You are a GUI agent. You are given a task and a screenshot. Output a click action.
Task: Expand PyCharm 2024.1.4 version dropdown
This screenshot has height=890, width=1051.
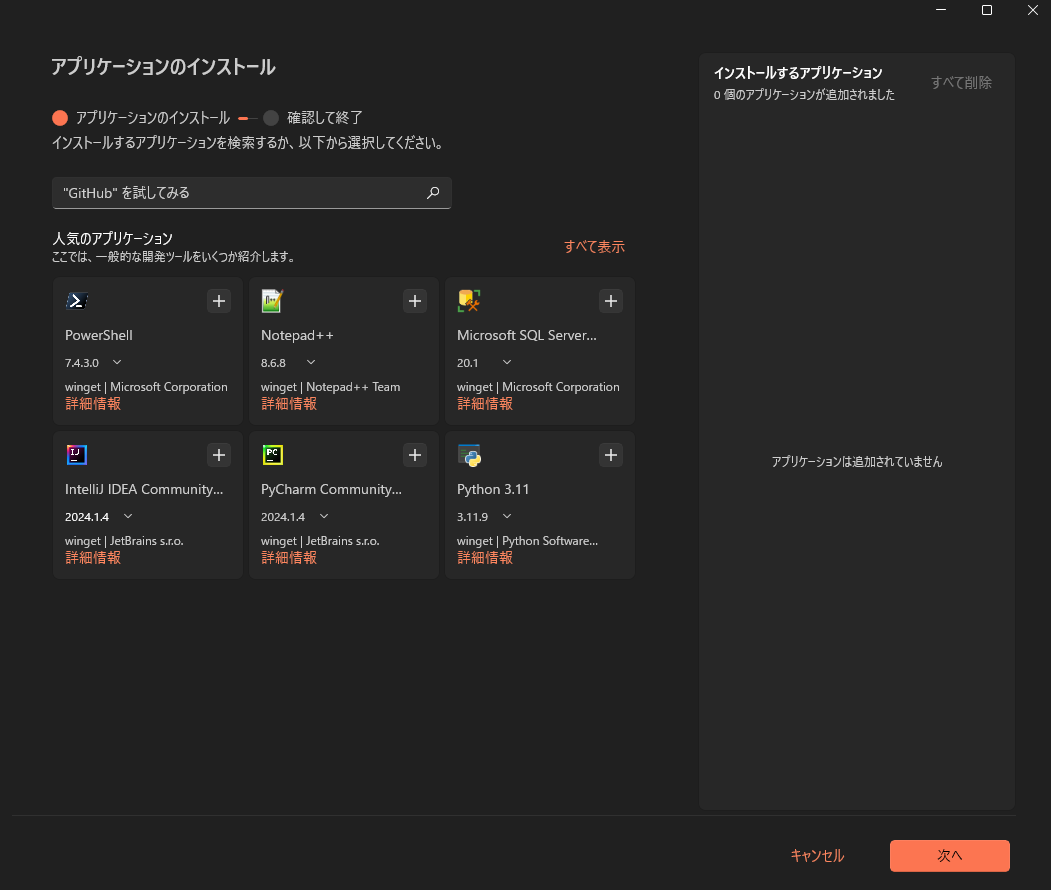tap(324, 517)
